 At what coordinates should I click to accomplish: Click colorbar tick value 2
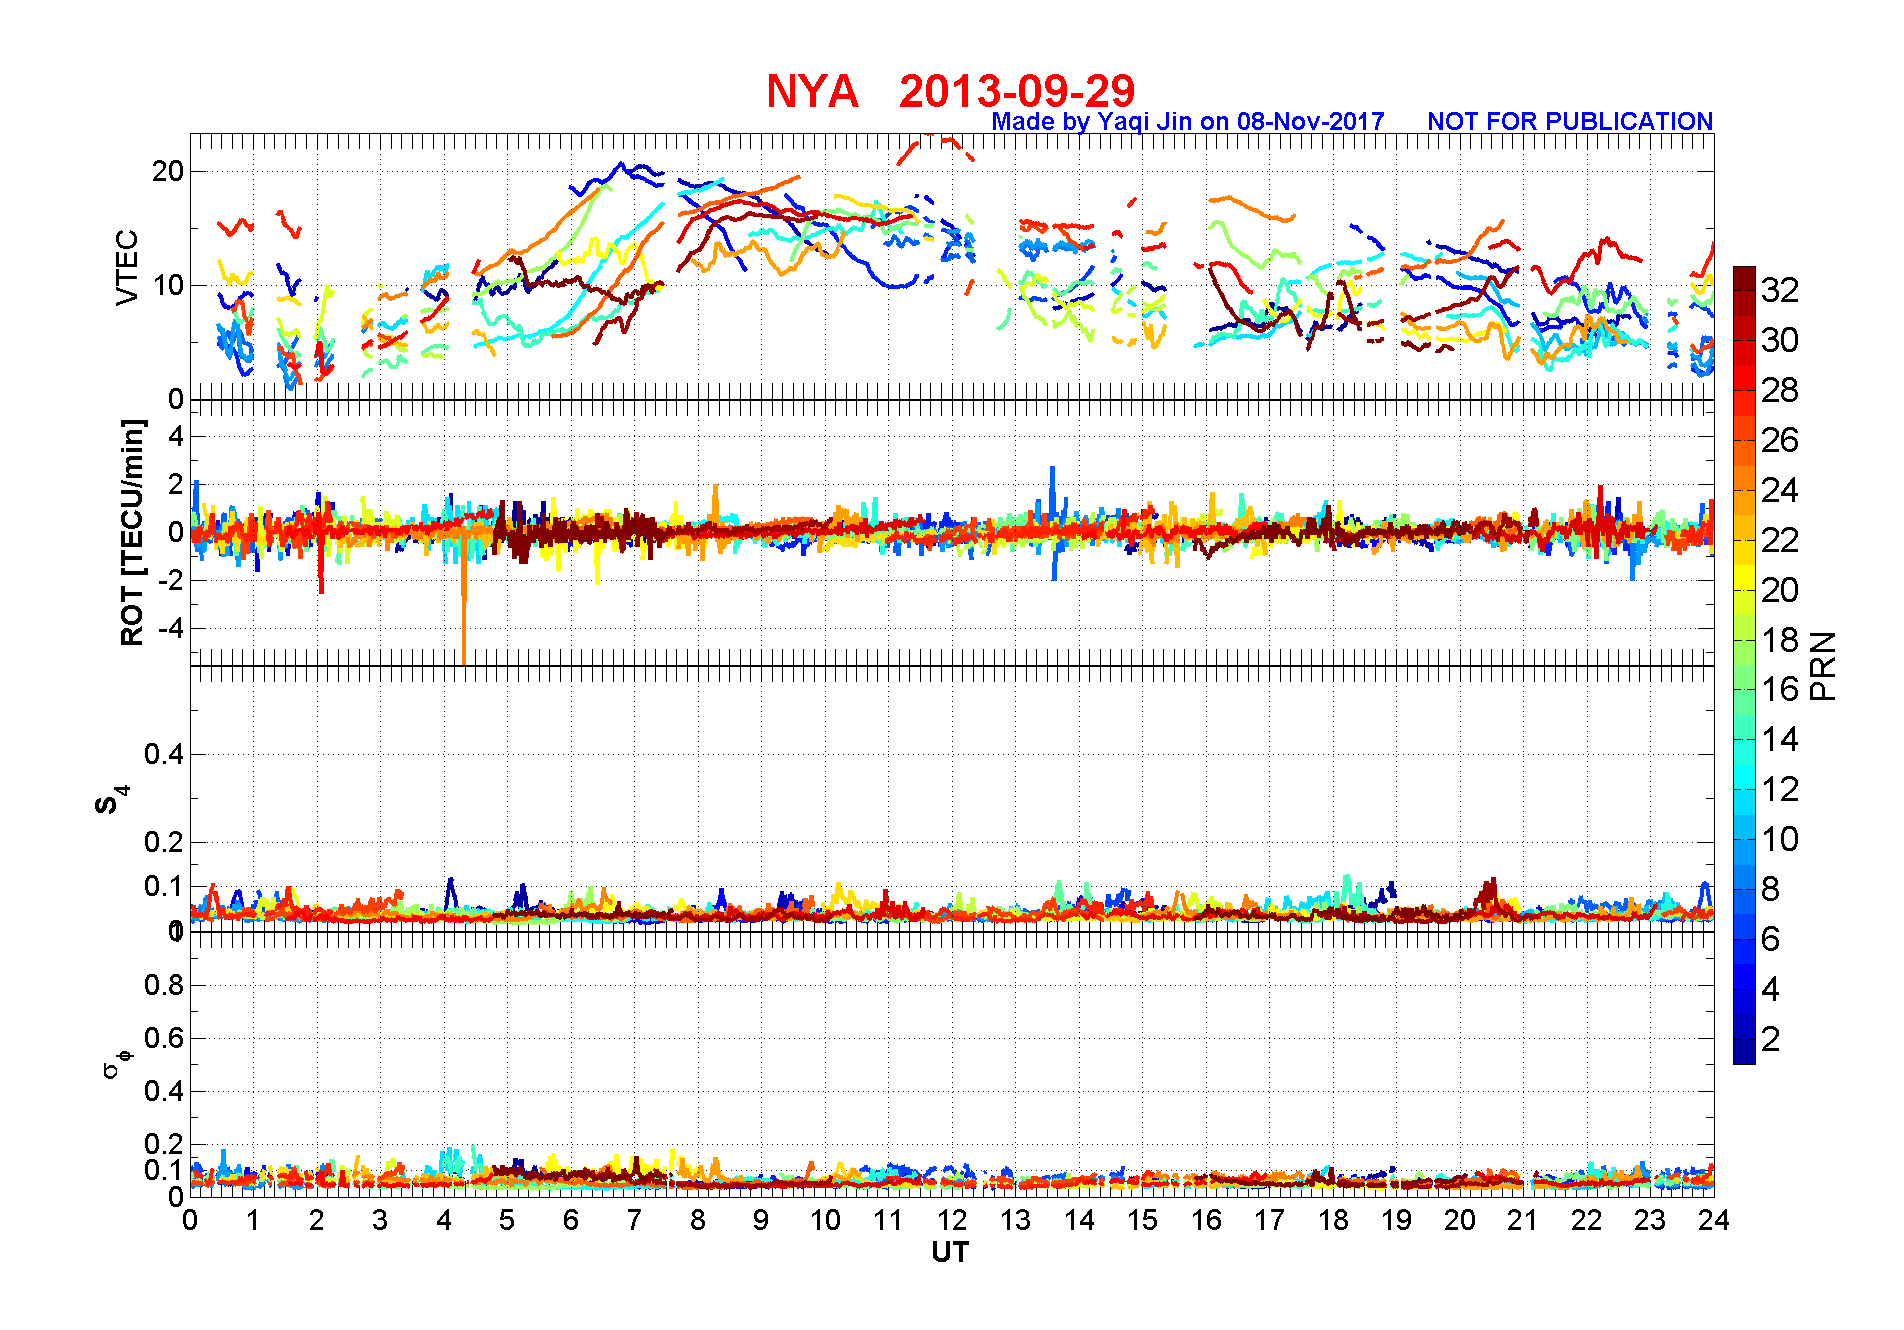pos(1771,1039)
